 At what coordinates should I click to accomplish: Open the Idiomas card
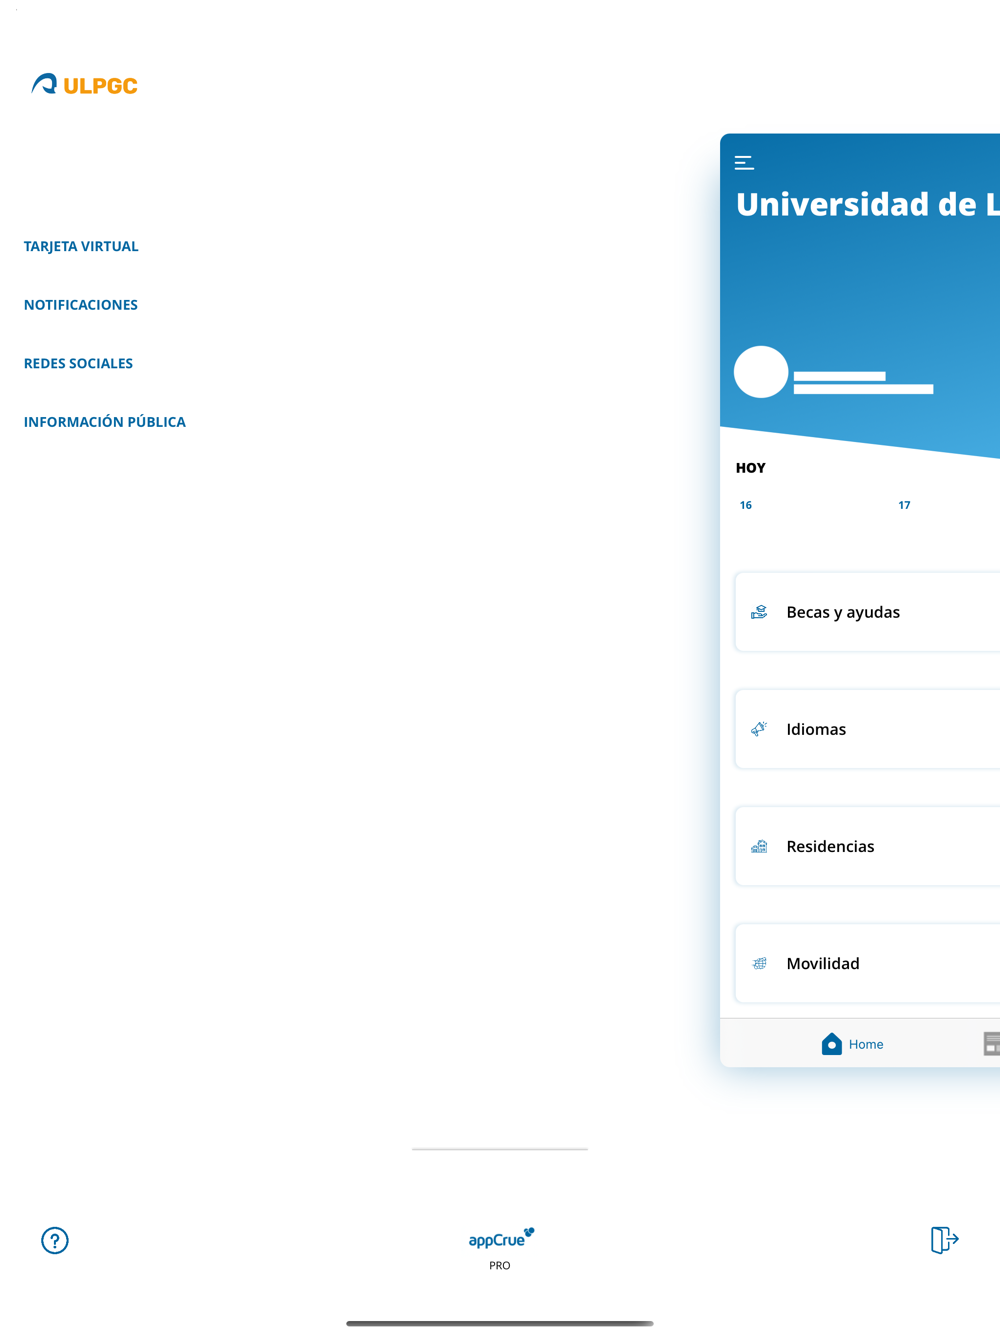point(868,729)
